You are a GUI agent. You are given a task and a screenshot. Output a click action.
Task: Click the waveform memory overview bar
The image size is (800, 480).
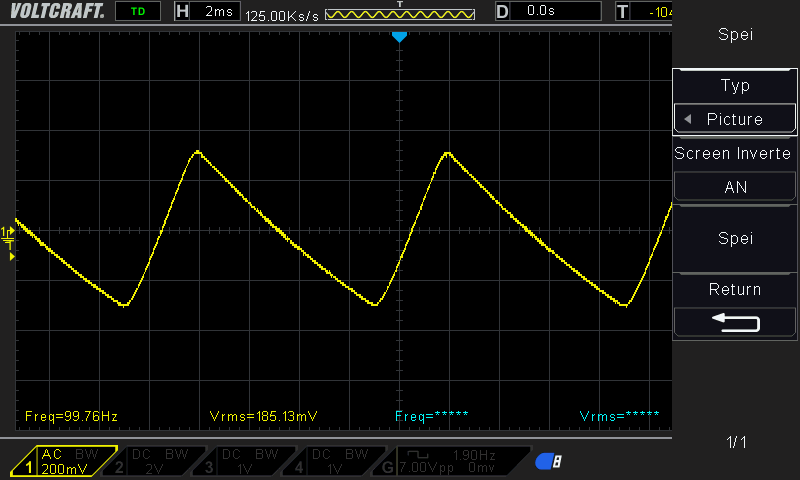[x=400, y=14]
